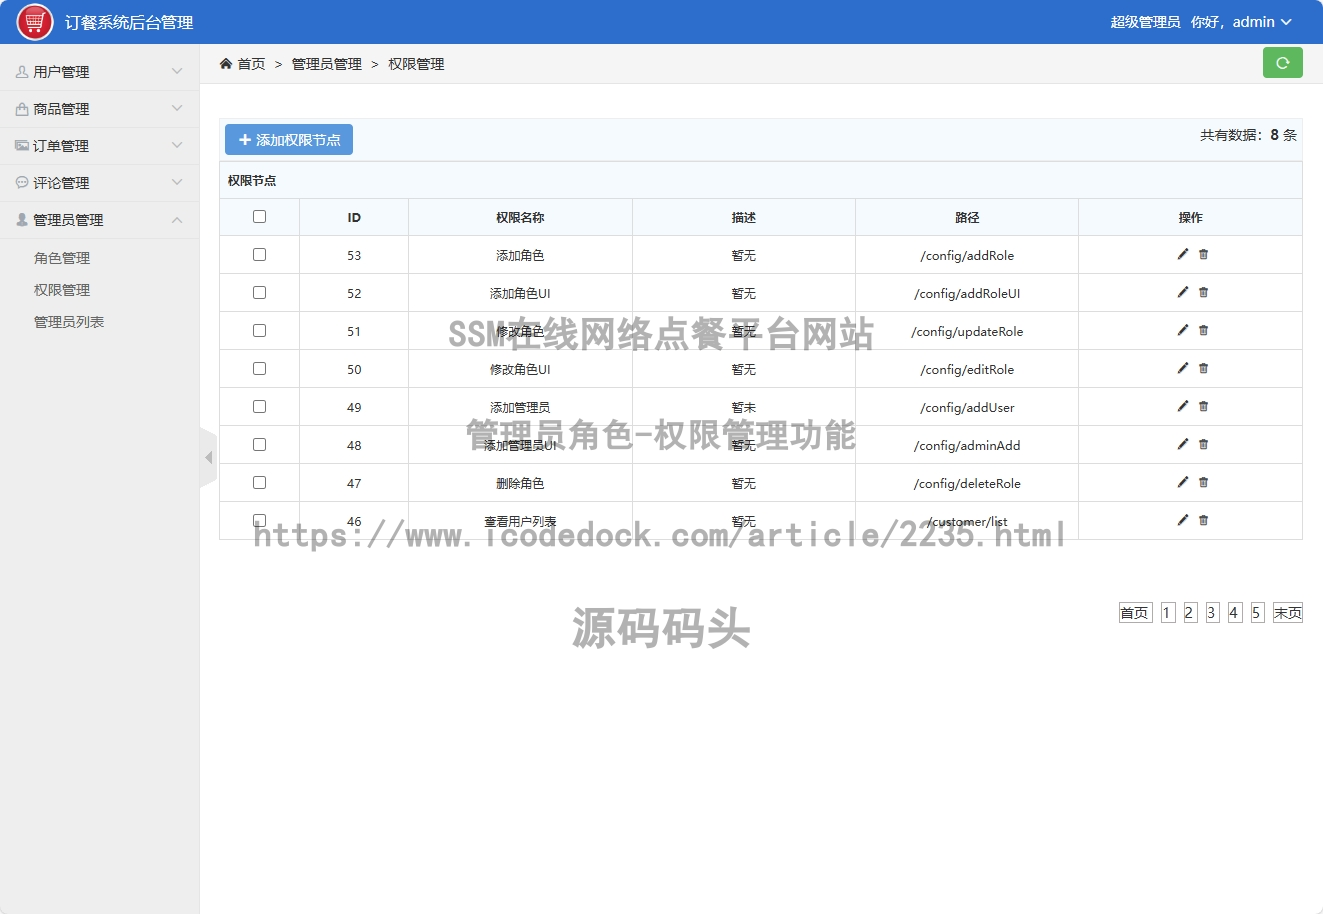Check the box for ID 46
Viewport: 1323px width, 914px height.
259,520
